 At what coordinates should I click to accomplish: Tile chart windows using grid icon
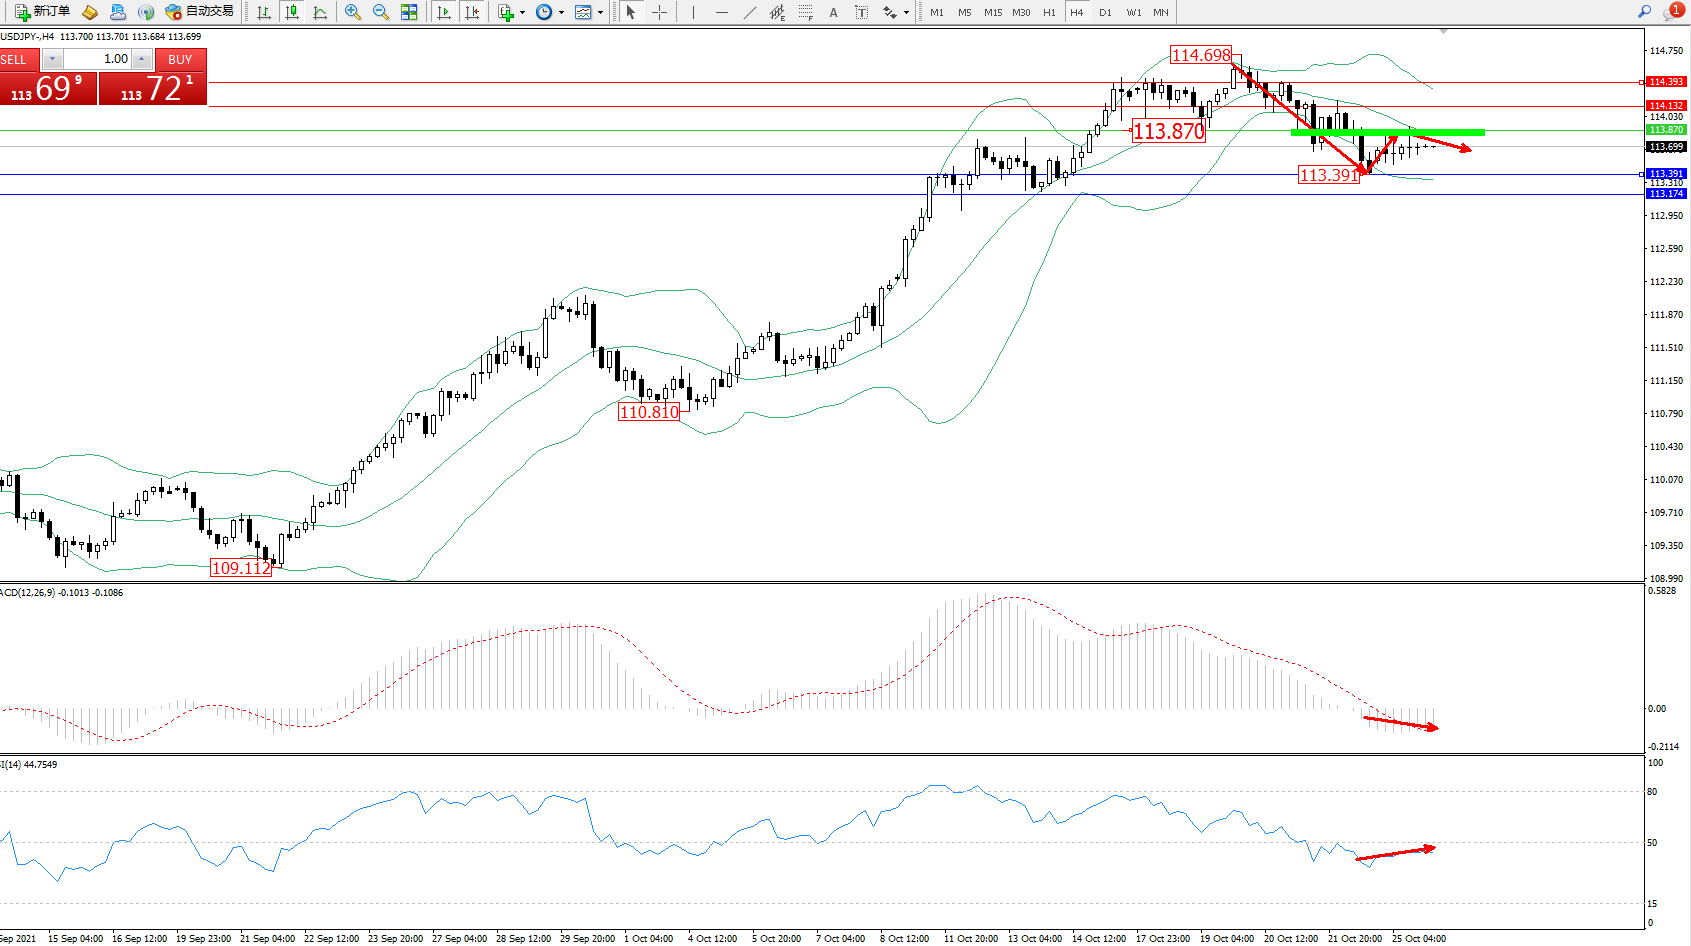click(409, 12)
